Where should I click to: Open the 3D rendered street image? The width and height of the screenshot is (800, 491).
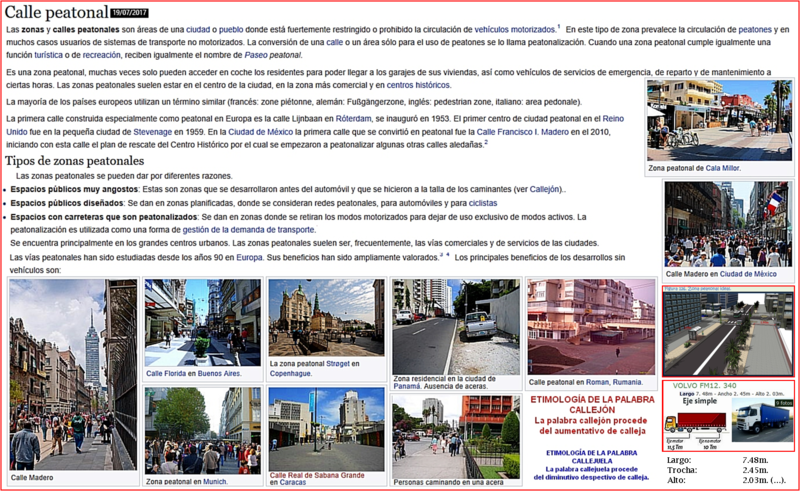[729, 333]
